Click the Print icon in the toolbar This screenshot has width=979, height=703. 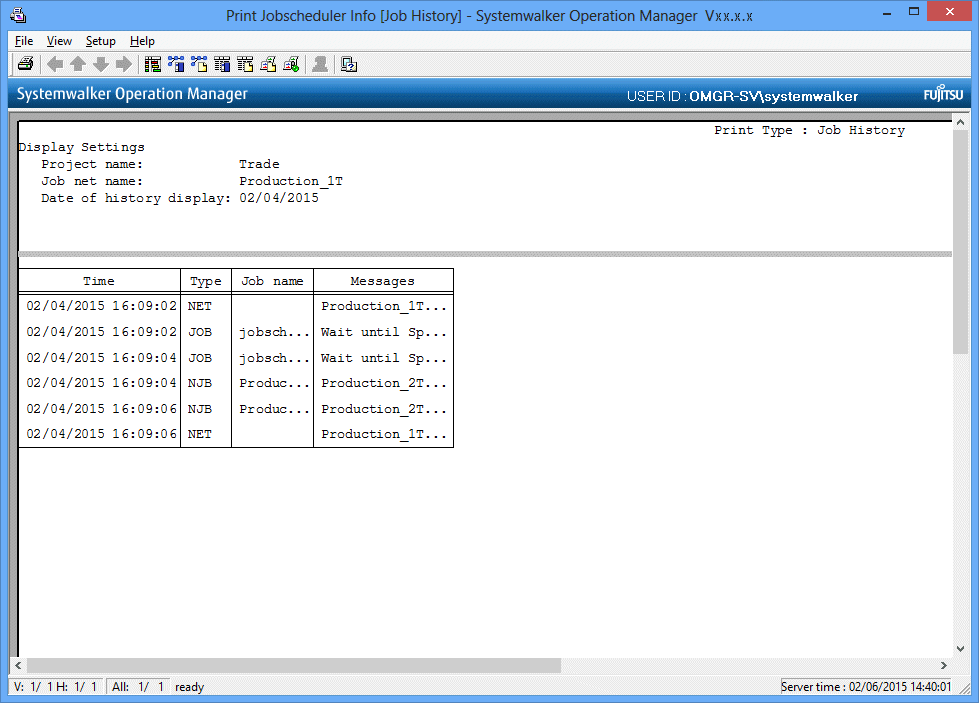point(26,65)
